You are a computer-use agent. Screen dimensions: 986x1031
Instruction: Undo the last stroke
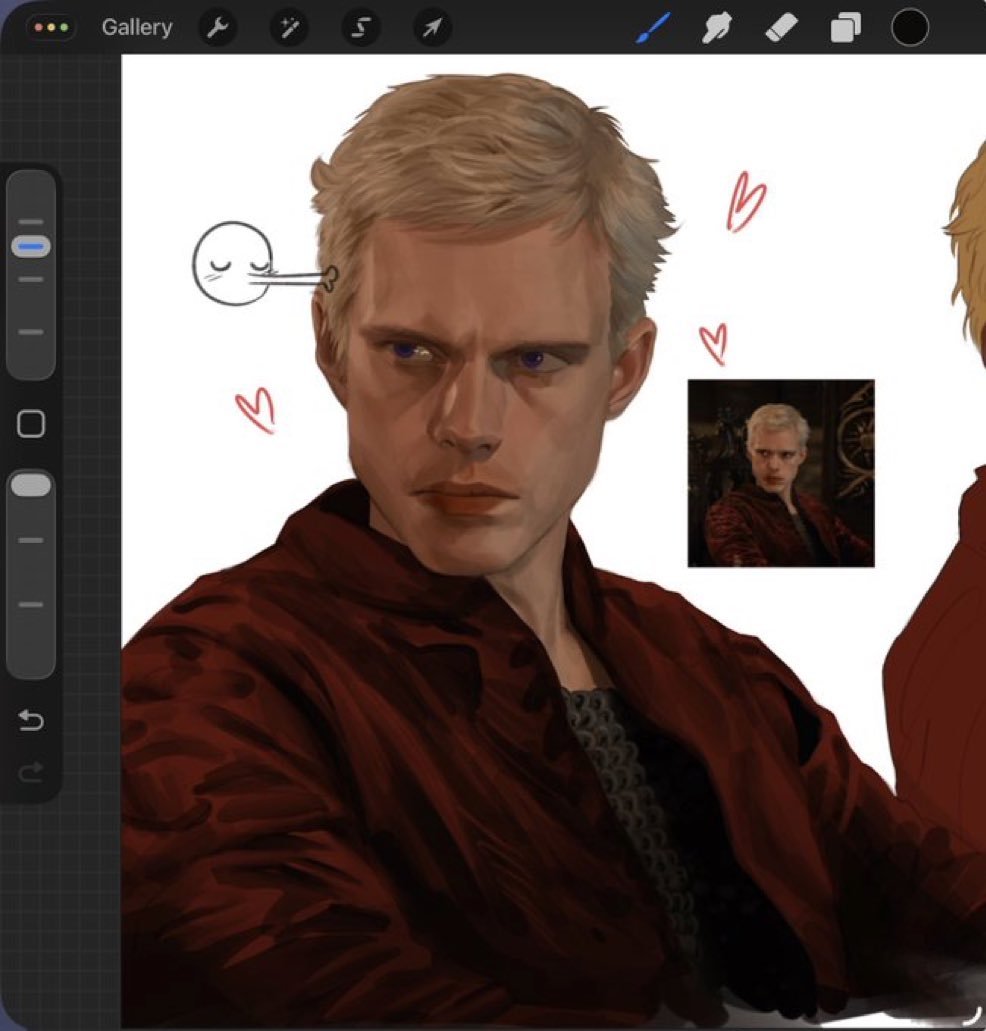(31, 721)
